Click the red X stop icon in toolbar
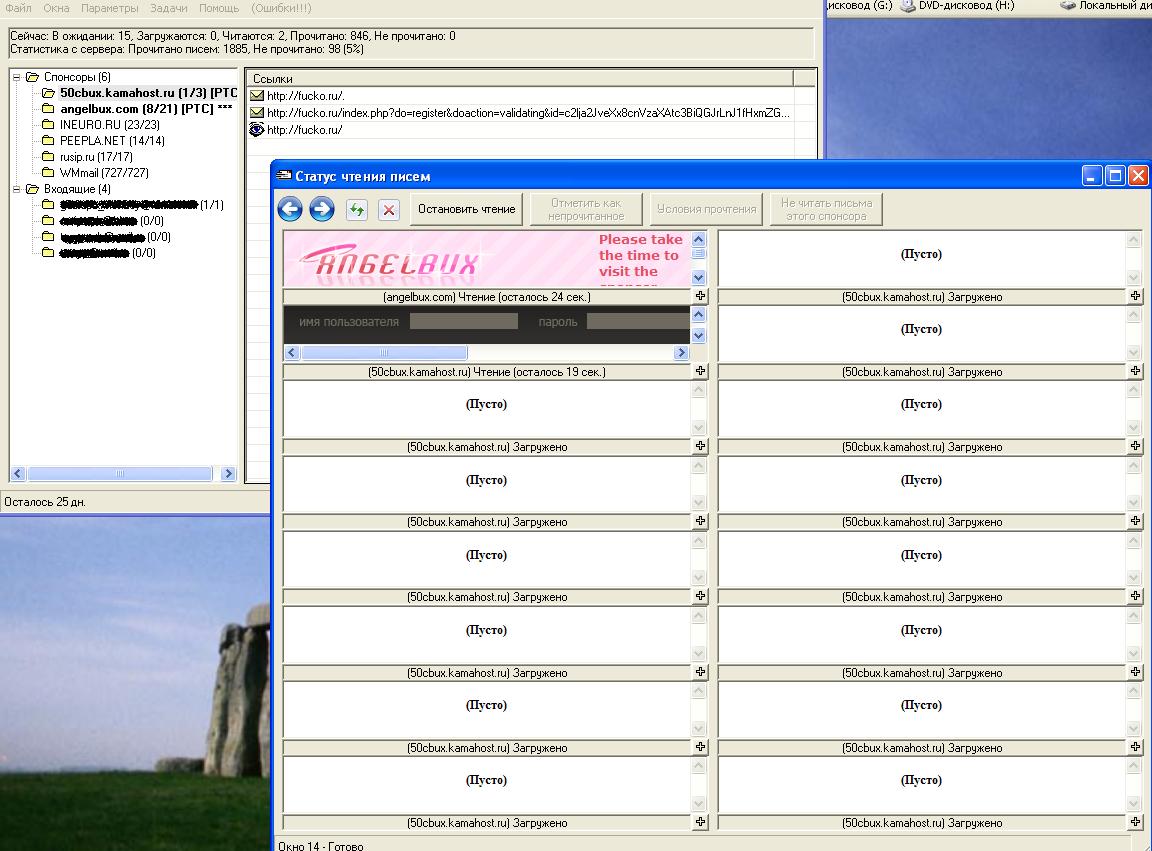This screenshot has width=1152, height=851. coord(389,210)
